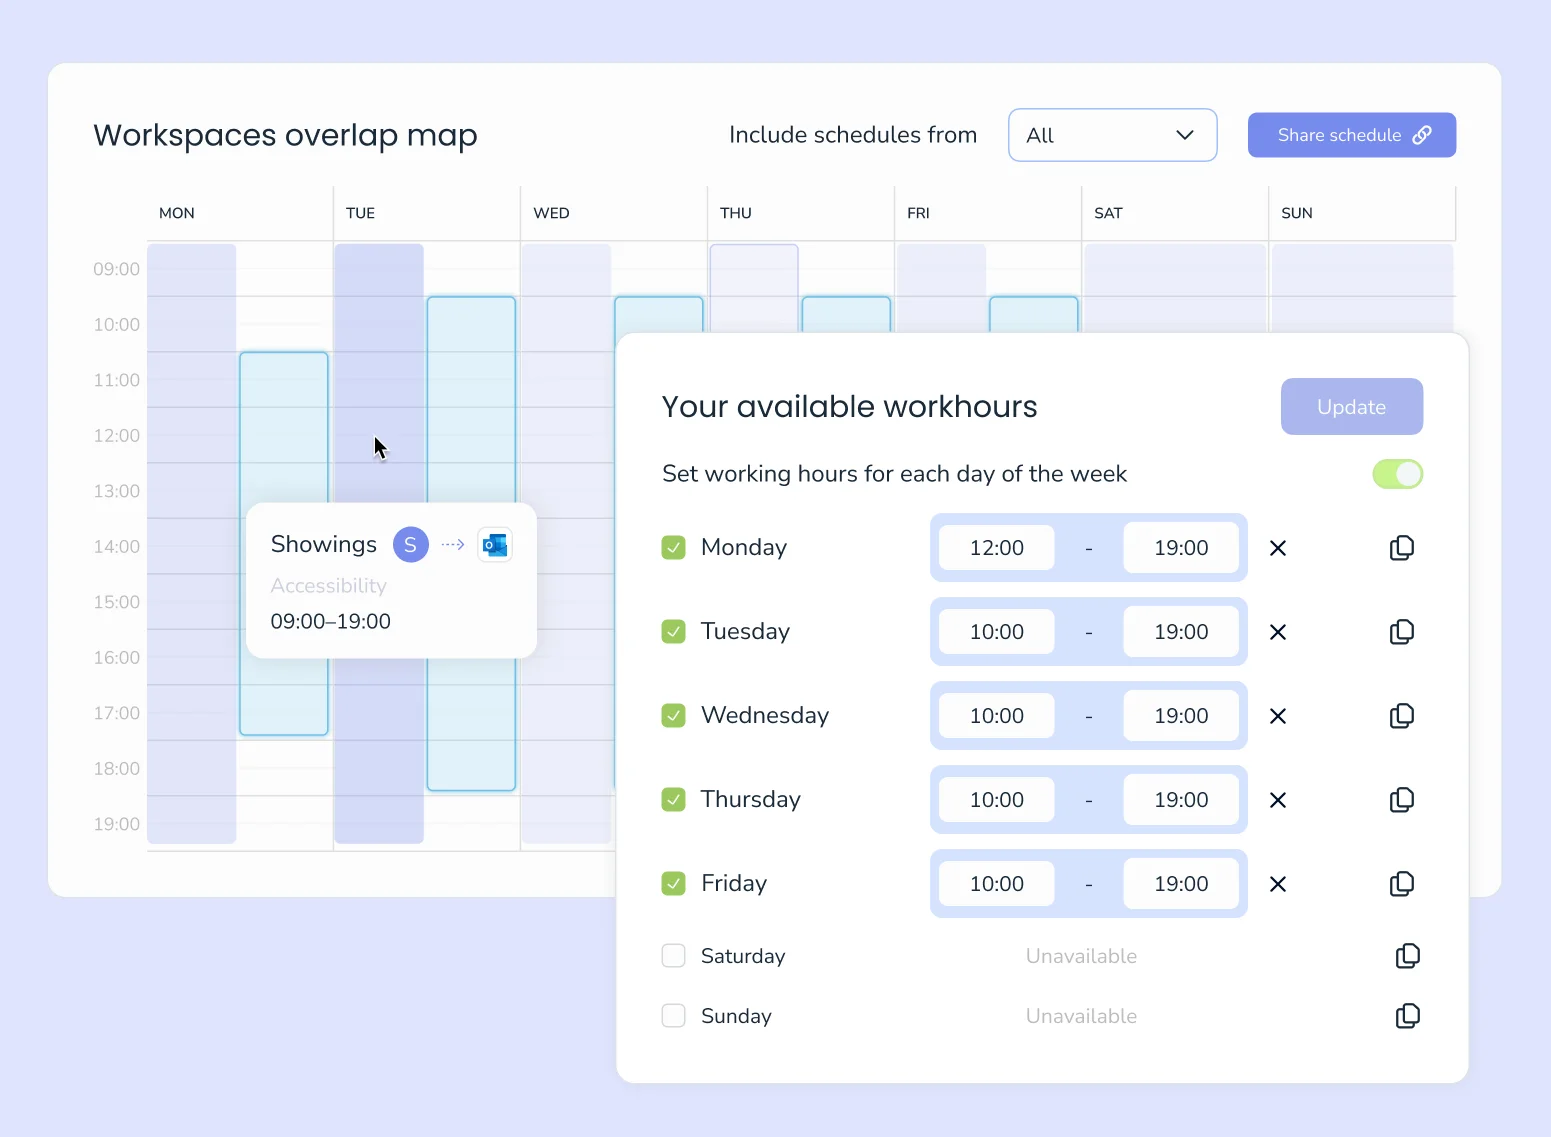Screen dimensions: 1551x1137
Task: Remove Wednesday's time range with the X
Action: (1278, 716)
